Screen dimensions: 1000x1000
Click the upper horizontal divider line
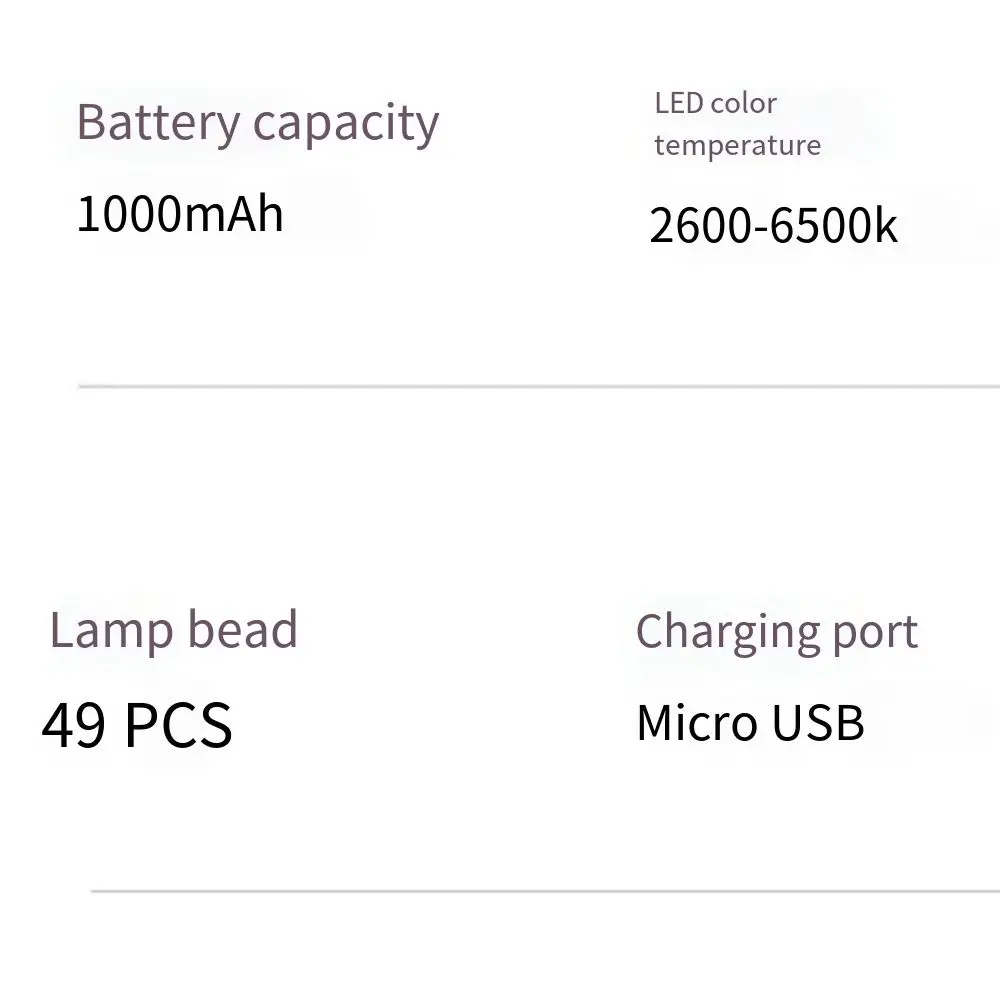coord(539,386)
